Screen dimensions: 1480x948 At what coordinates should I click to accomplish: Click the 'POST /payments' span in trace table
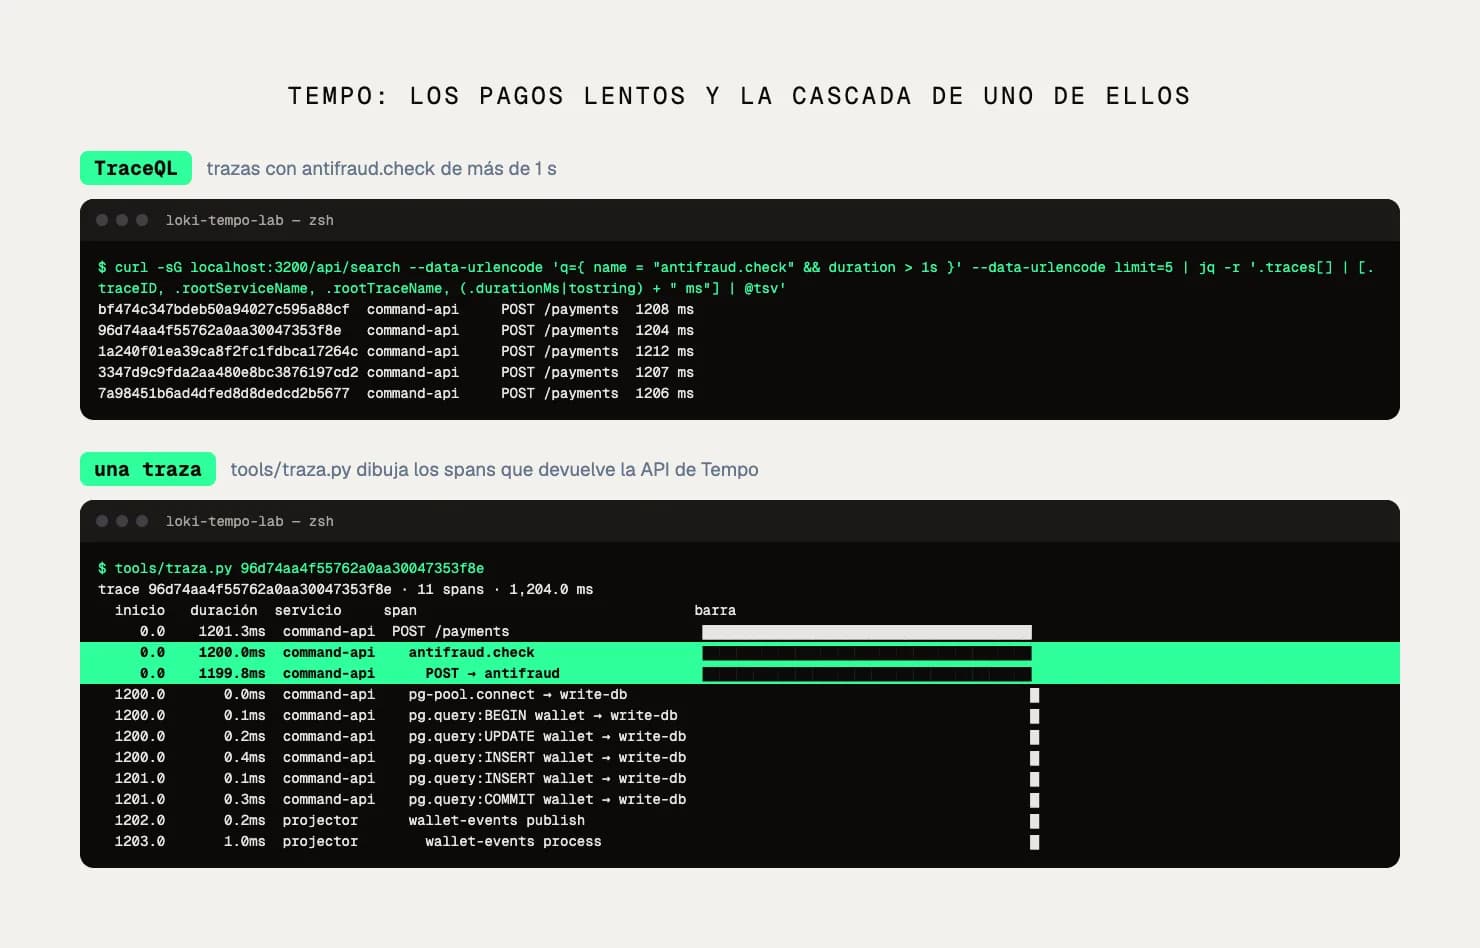[x=451, y=632]
